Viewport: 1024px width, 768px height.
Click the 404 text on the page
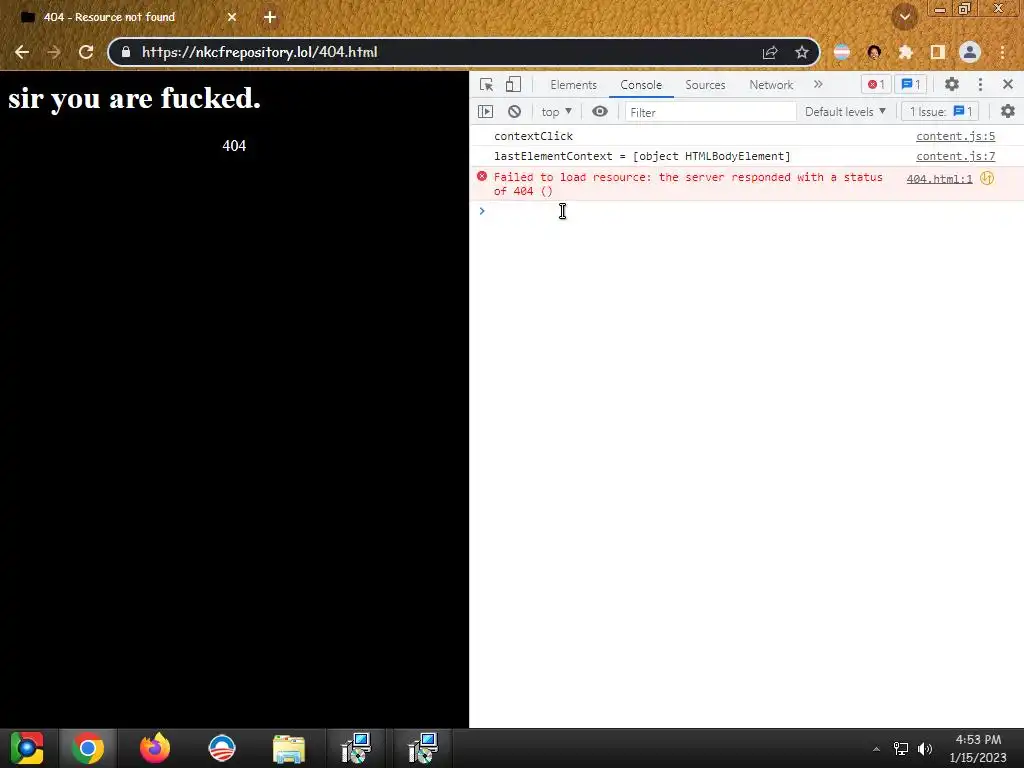tap(234, 146)
